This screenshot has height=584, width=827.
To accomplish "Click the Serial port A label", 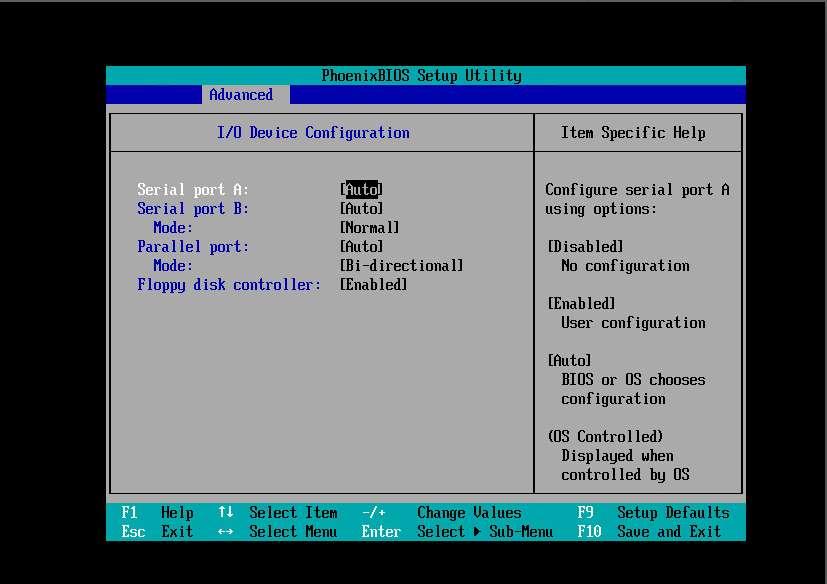I will click(x=193, y=189).
